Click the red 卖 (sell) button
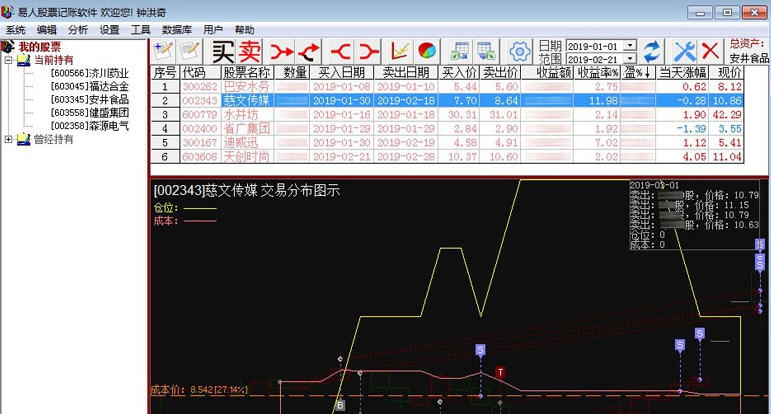The image size is (771, 414). click(250, 52)
